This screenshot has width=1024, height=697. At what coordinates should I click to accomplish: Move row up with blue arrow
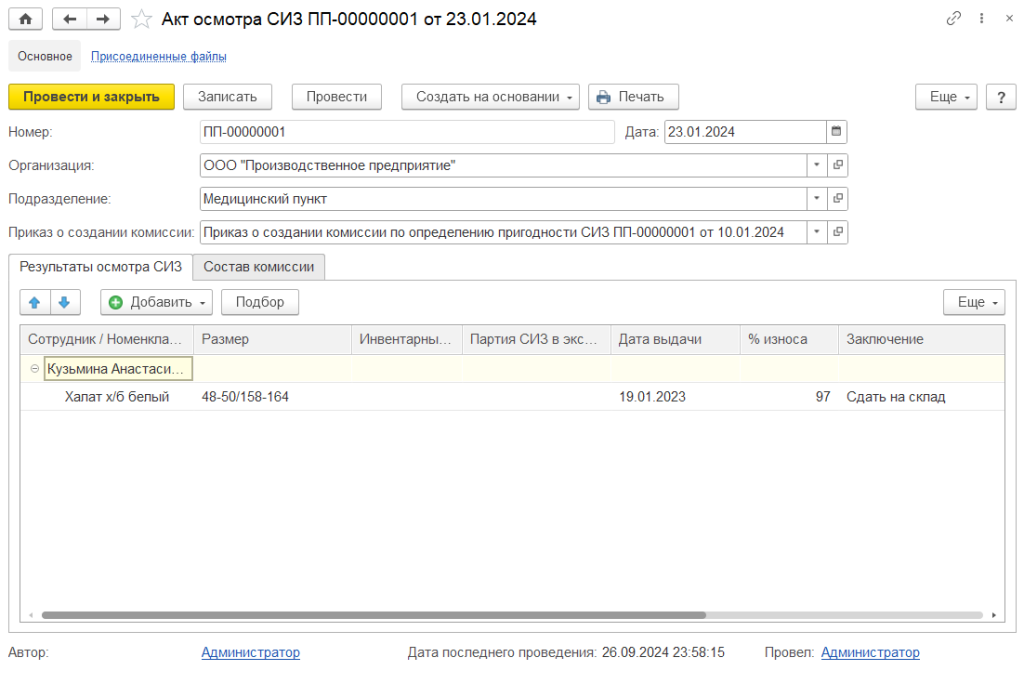(34, 302)
